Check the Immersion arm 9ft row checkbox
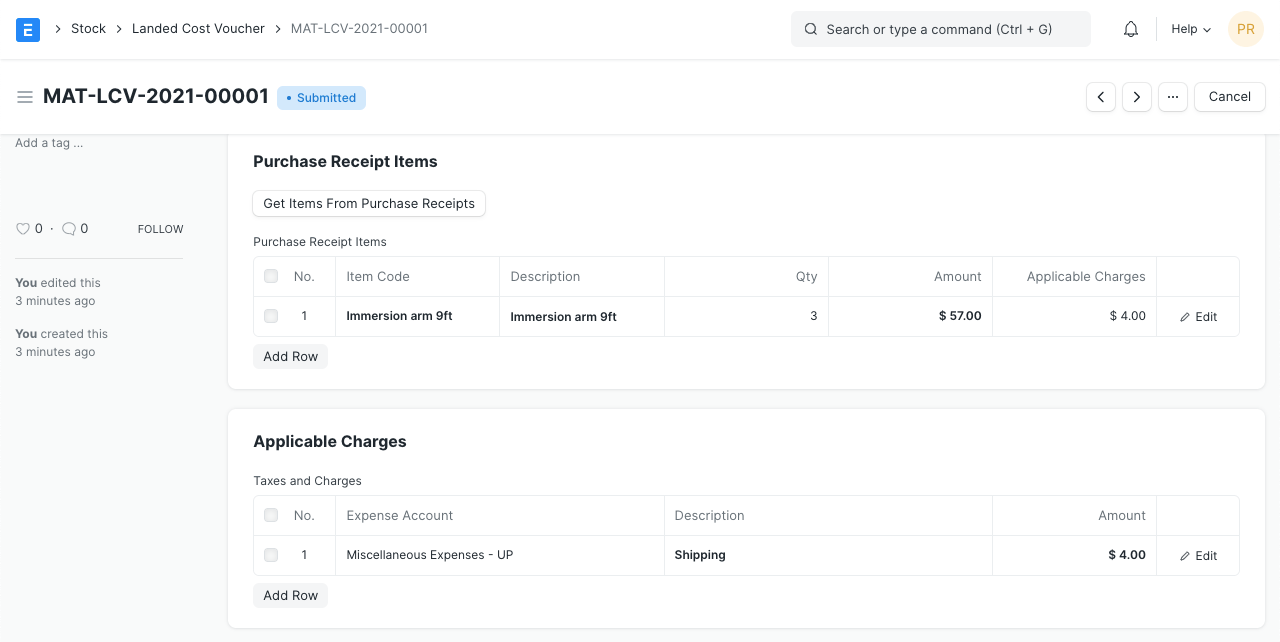The image size is (1280, 642). pos(271,316)
